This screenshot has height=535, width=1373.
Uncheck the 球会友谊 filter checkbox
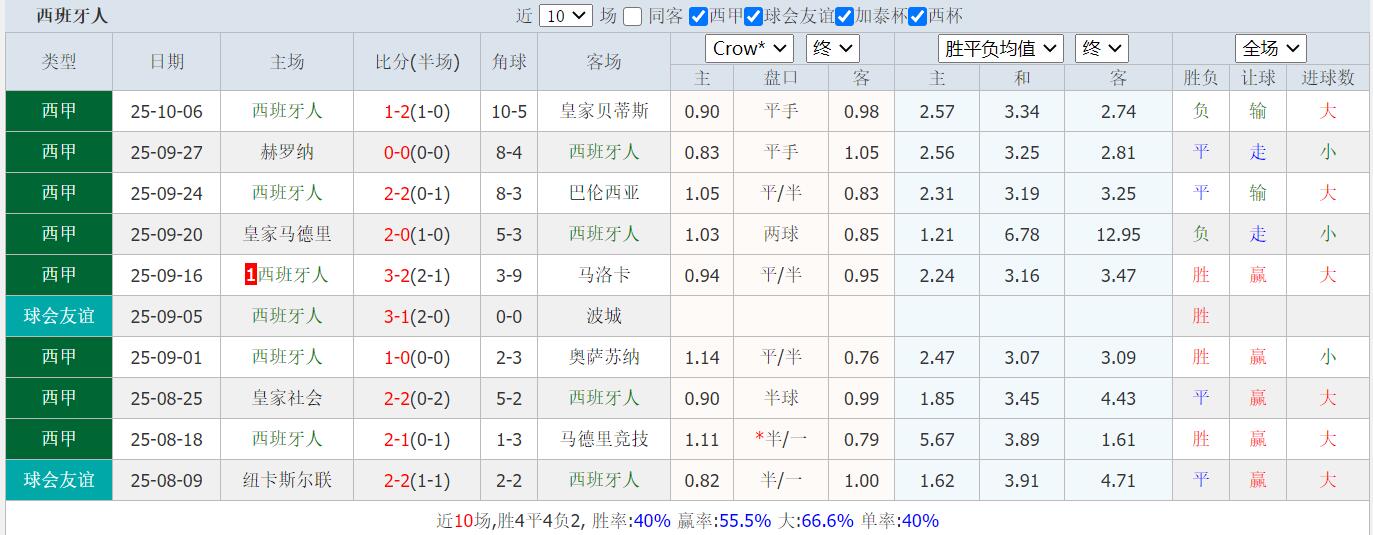(753, 16)
